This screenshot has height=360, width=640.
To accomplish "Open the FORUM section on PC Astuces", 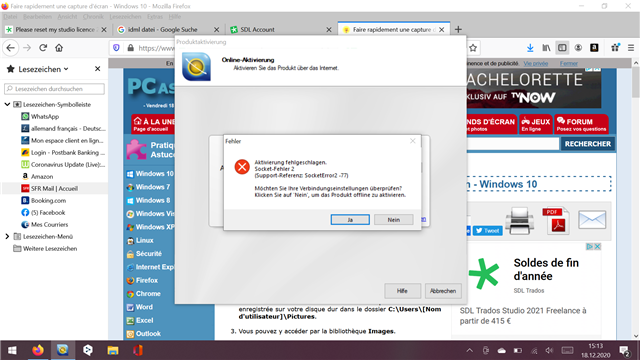I will (x=581, y=124).
